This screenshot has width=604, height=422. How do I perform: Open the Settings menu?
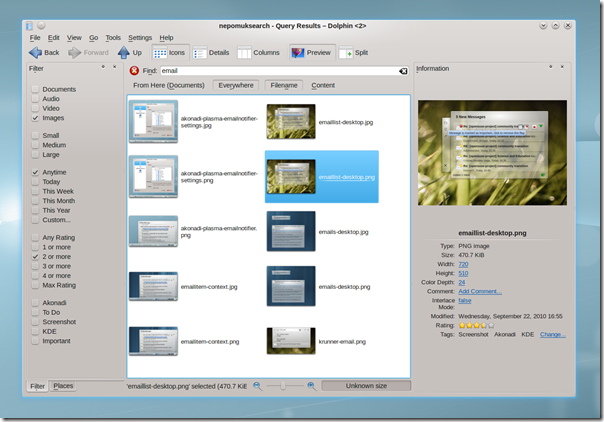[x=140, y=37]
